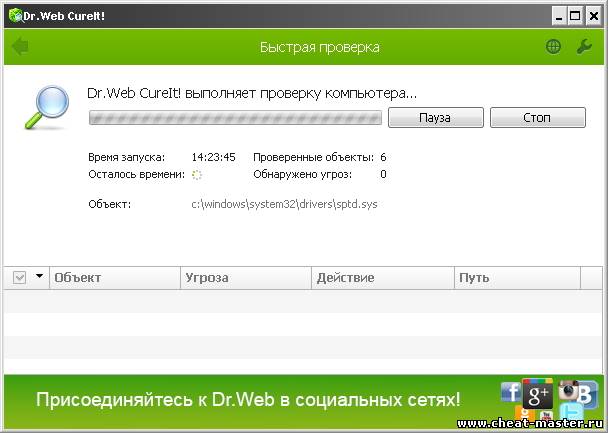608x433 pixels.
Task: Expand the dropdown arrow beside the checkbox
Action: (40, 277)
